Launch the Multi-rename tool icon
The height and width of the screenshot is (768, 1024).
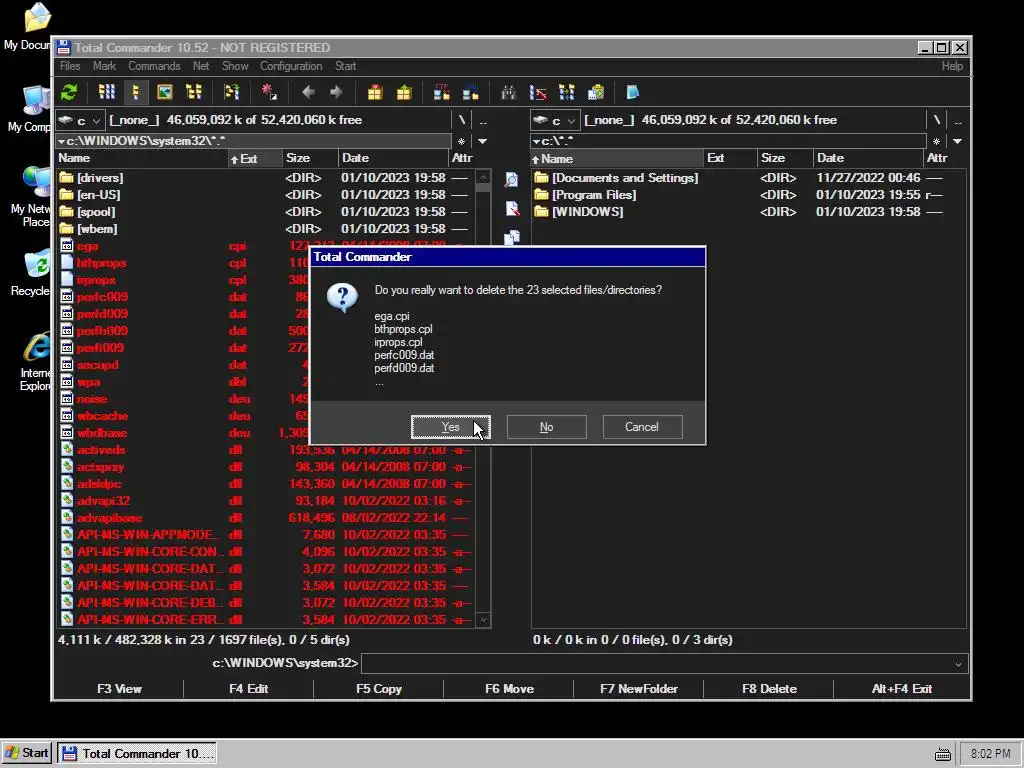coord(537,92)
